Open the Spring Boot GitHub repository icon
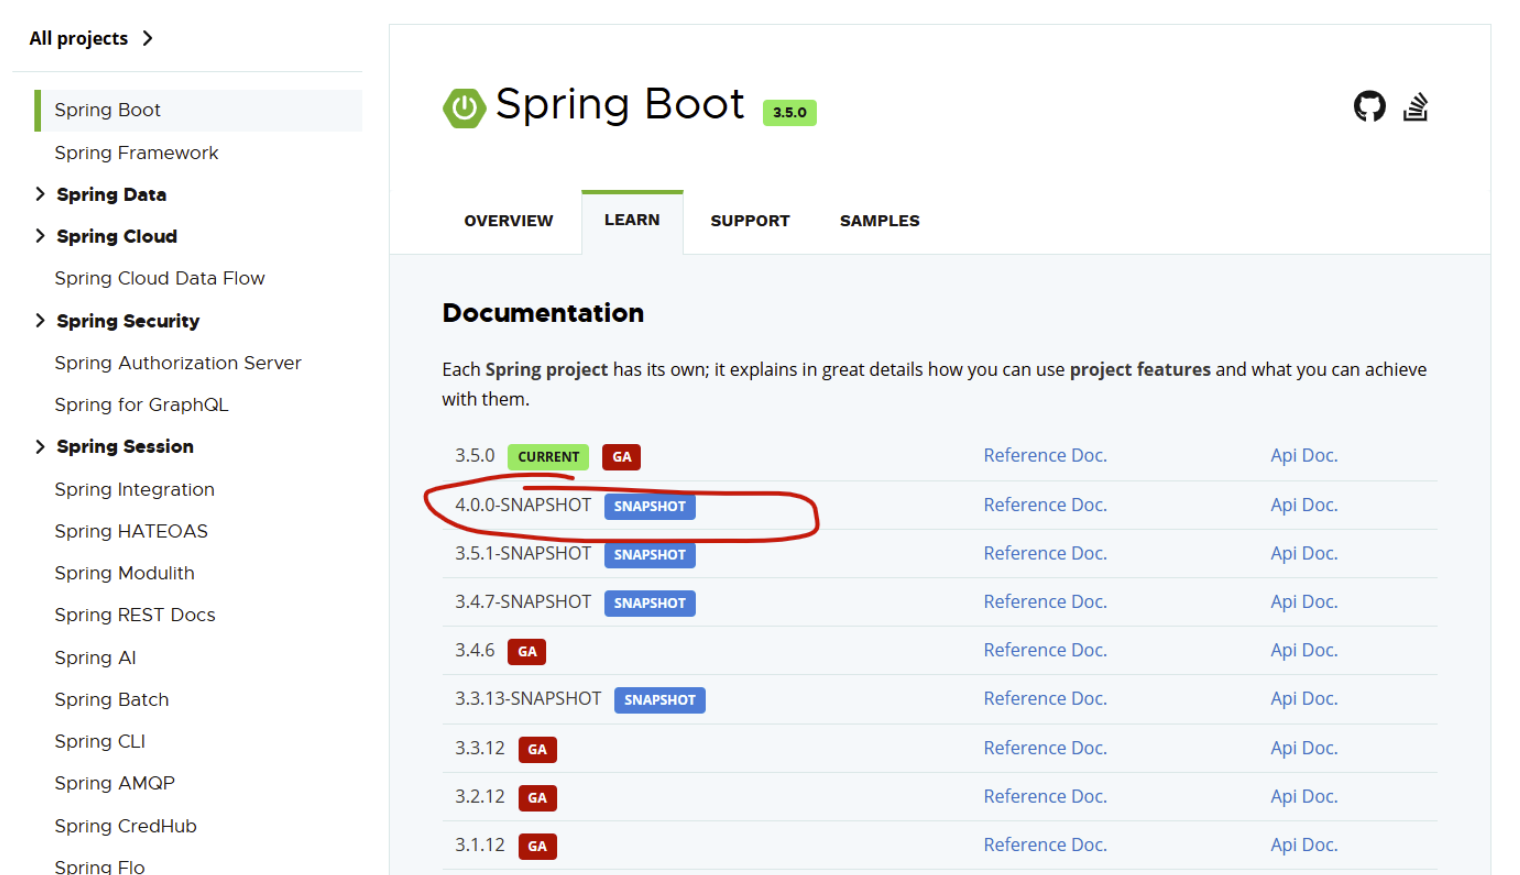 (1369, 106)
